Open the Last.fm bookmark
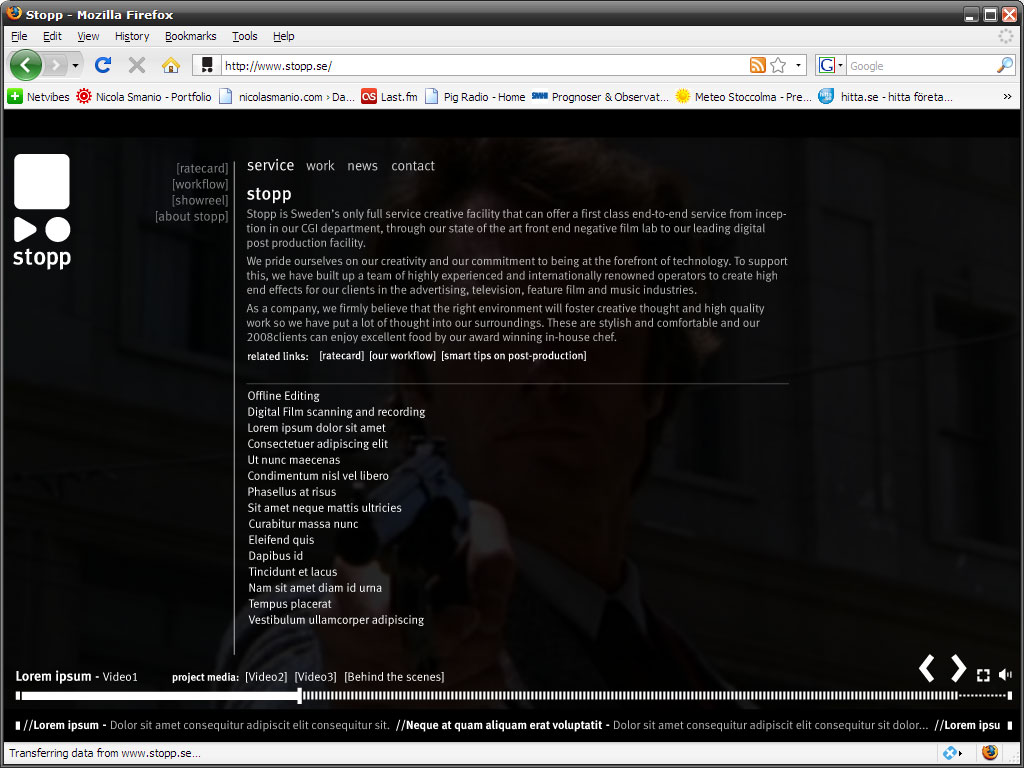Image resolution: width=1024 pixels, height=768 pixels. pos(389,97)
